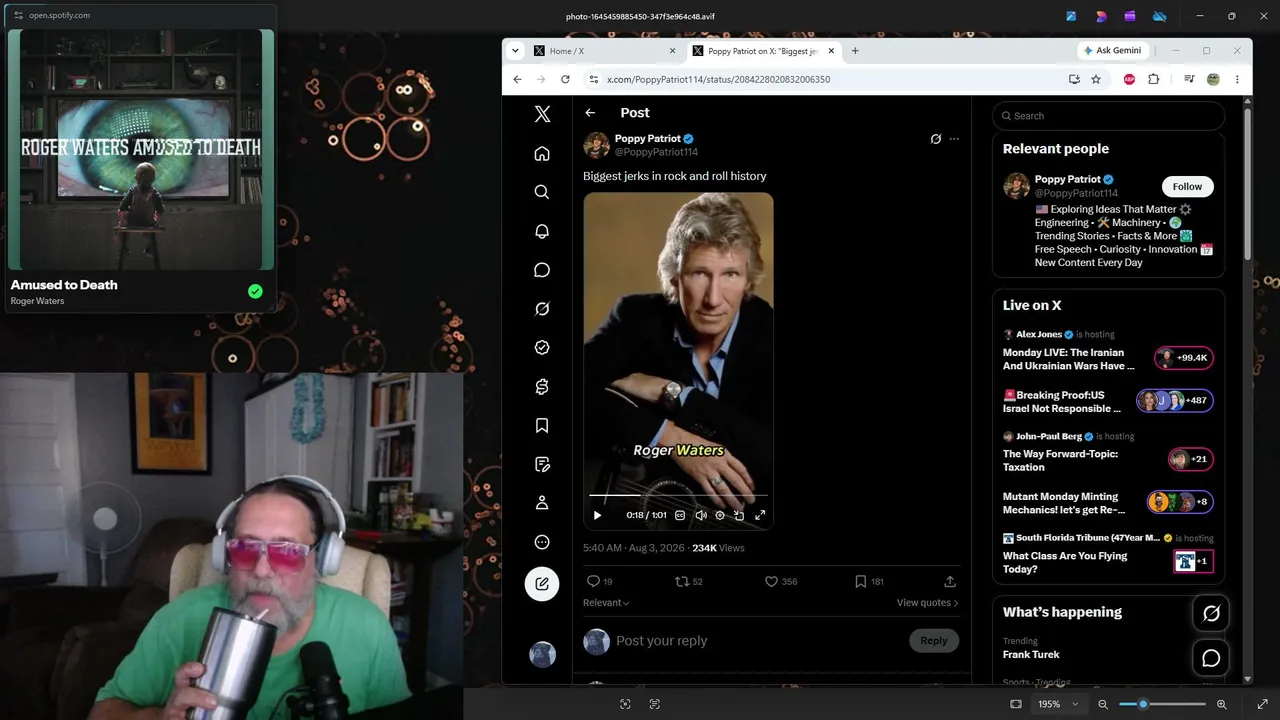Open the Relevant reply sort dropdown

point(606,603)
